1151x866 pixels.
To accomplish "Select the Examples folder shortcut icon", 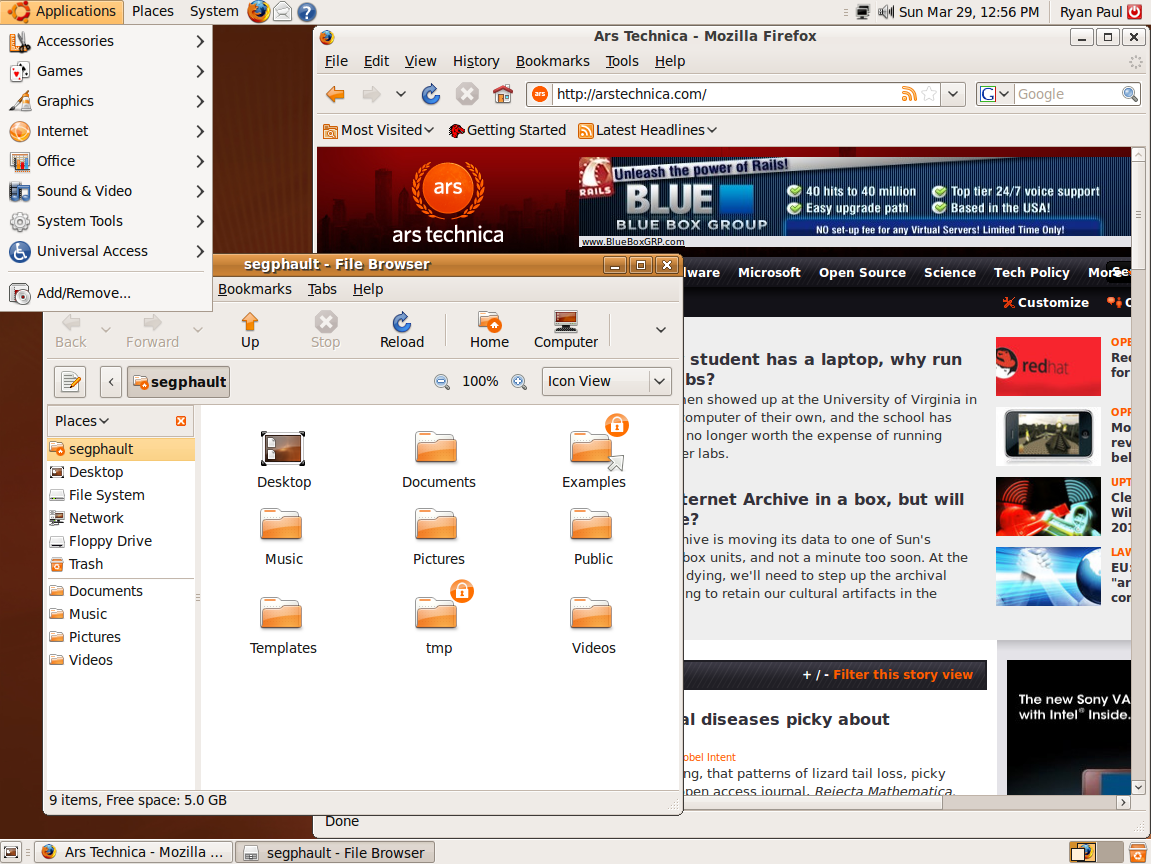I will (x=594, y=452).
